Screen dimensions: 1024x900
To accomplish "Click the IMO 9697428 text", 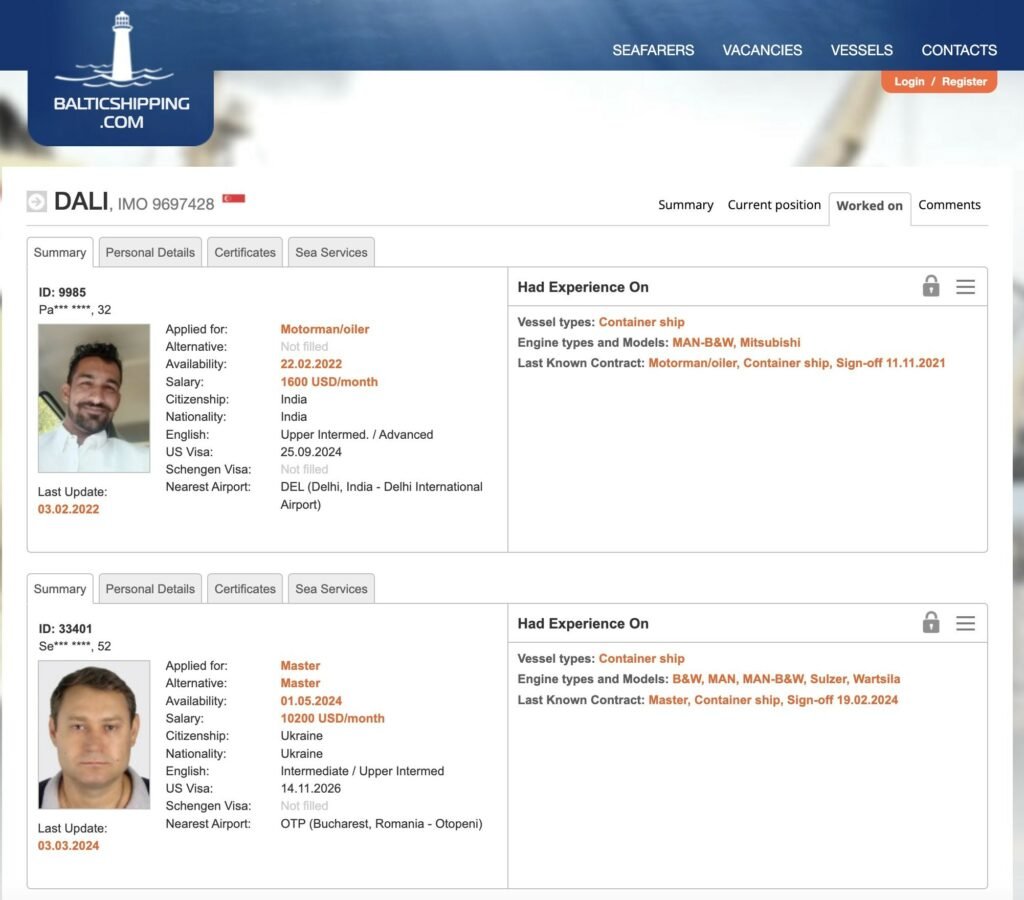I will (x=166, y=204).
